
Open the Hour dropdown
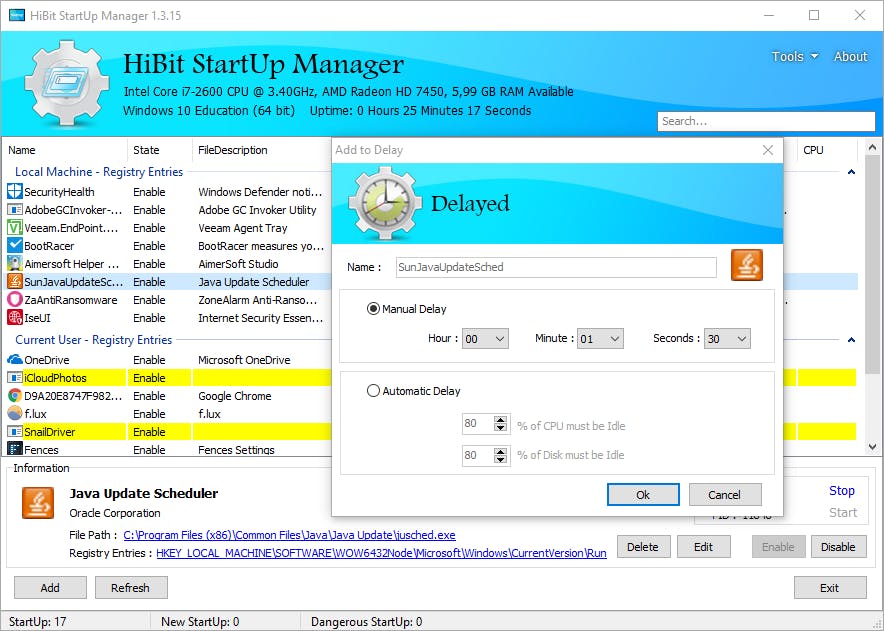[x=485, y=338]
